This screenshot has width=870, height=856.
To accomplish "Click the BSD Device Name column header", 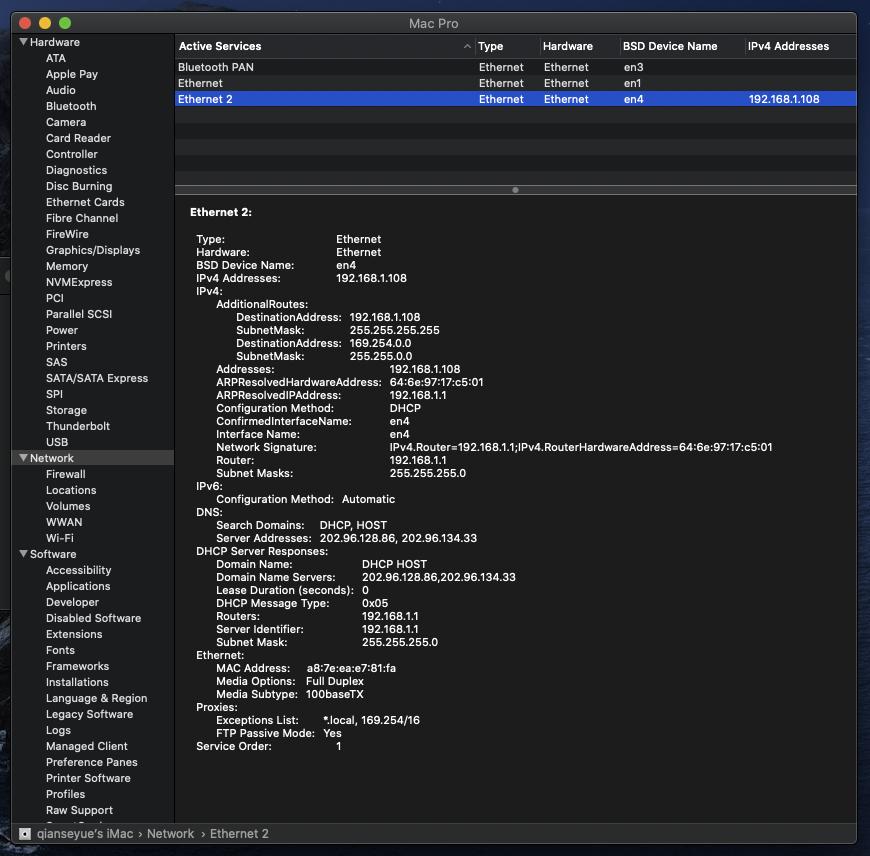I will [670, 46].
